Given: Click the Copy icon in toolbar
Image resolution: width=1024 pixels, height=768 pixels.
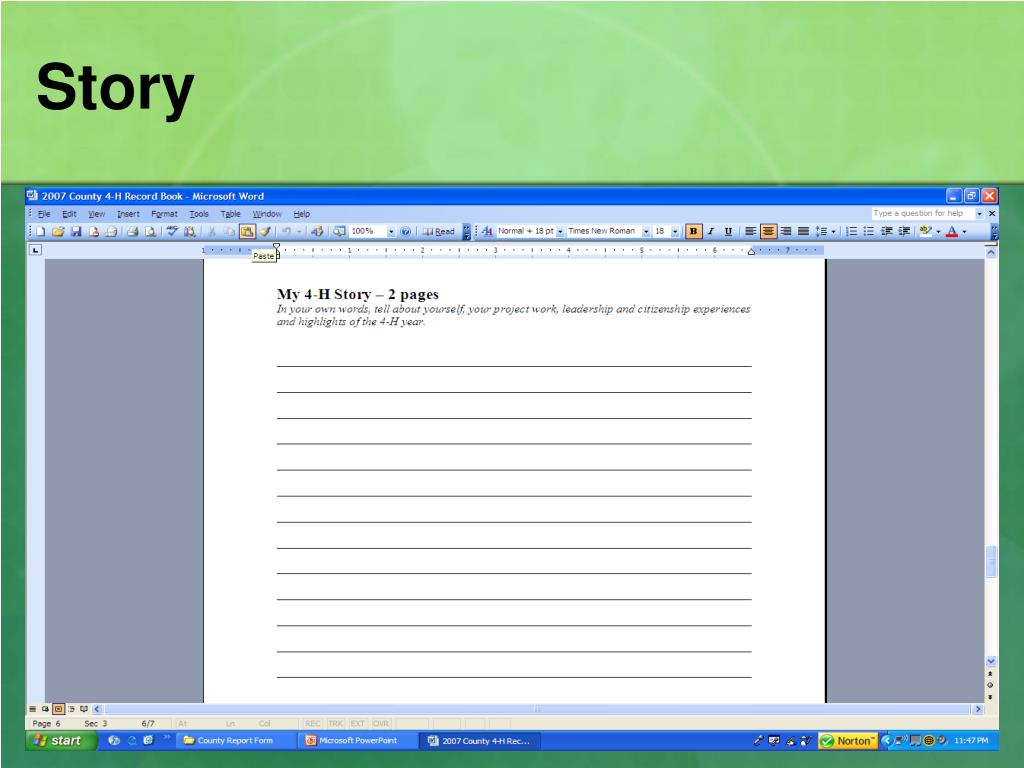Looking at the screenshot, I should 229,231.
